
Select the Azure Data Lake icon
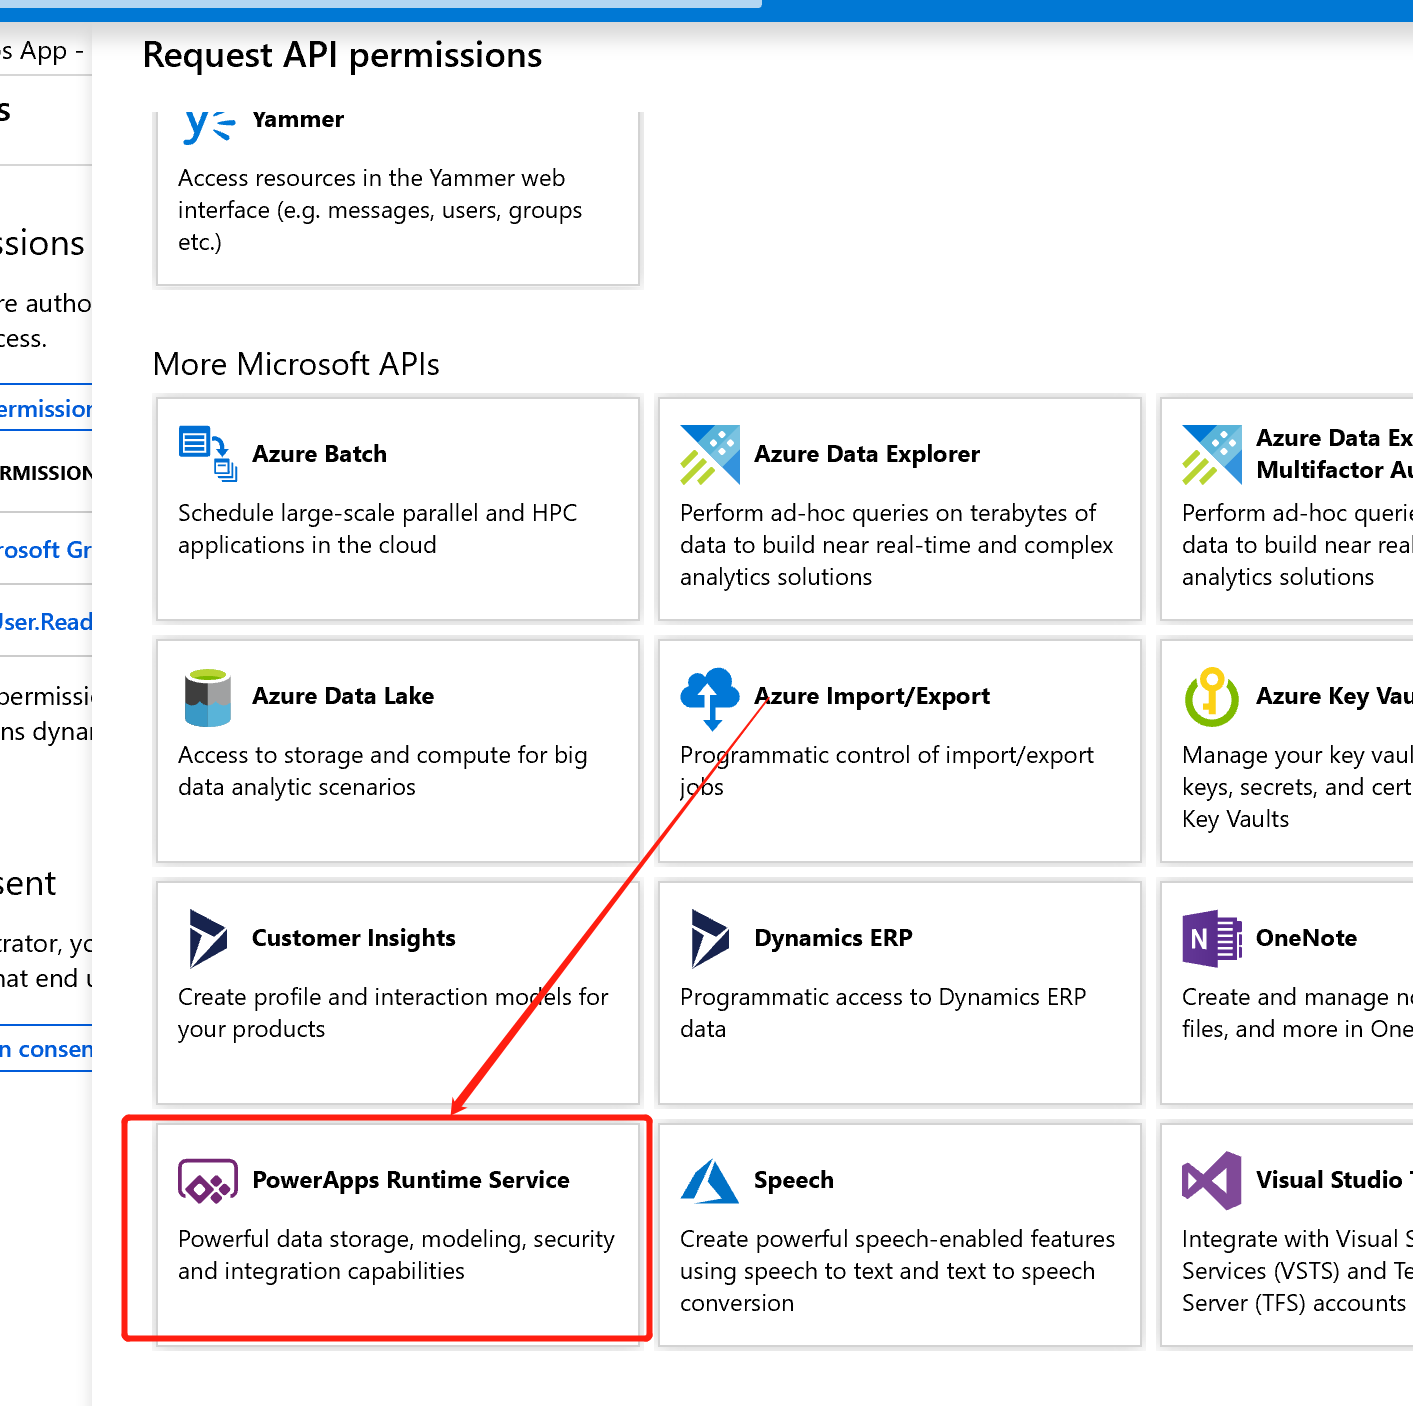point(208,697)
